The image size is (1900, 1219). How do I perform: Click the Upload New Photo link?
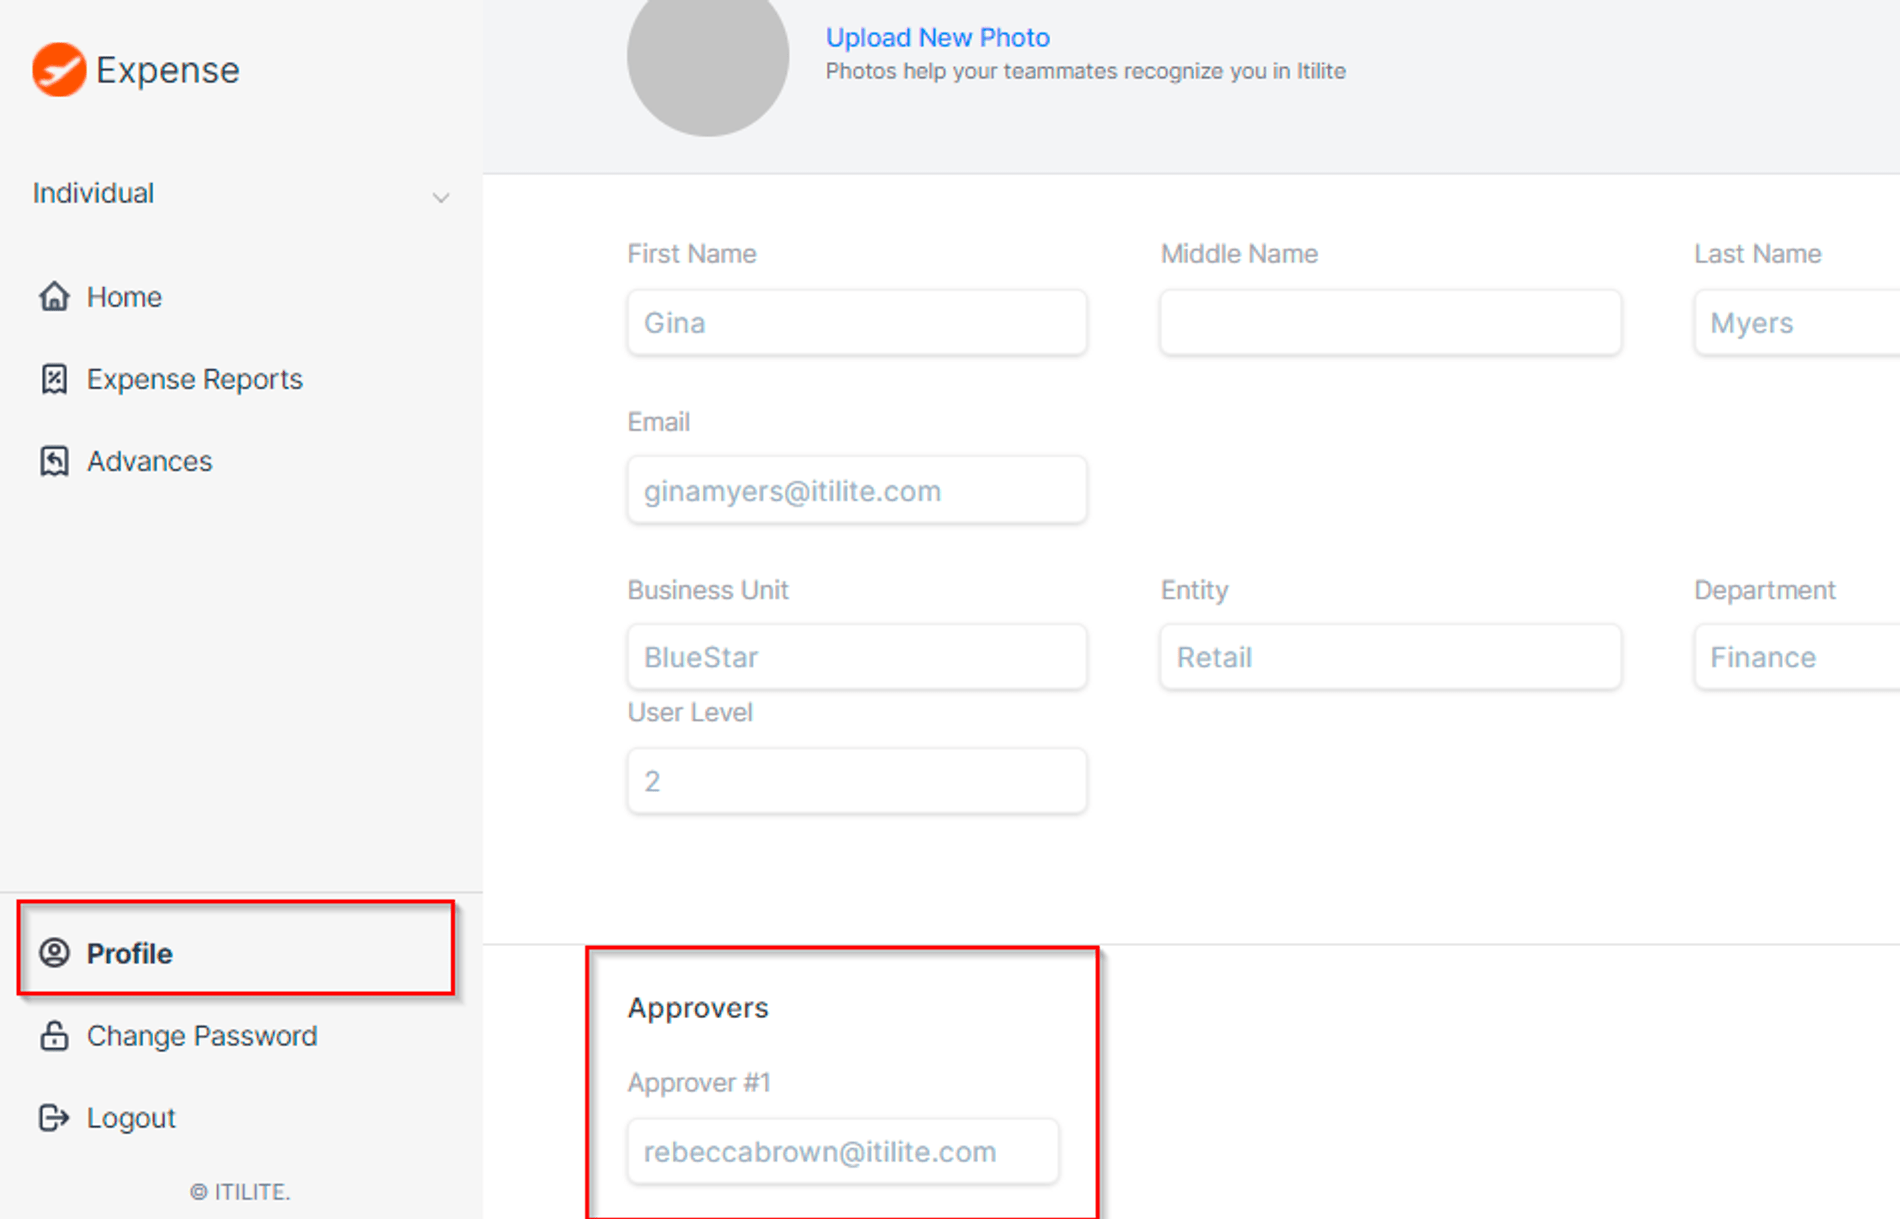point(937,37)
